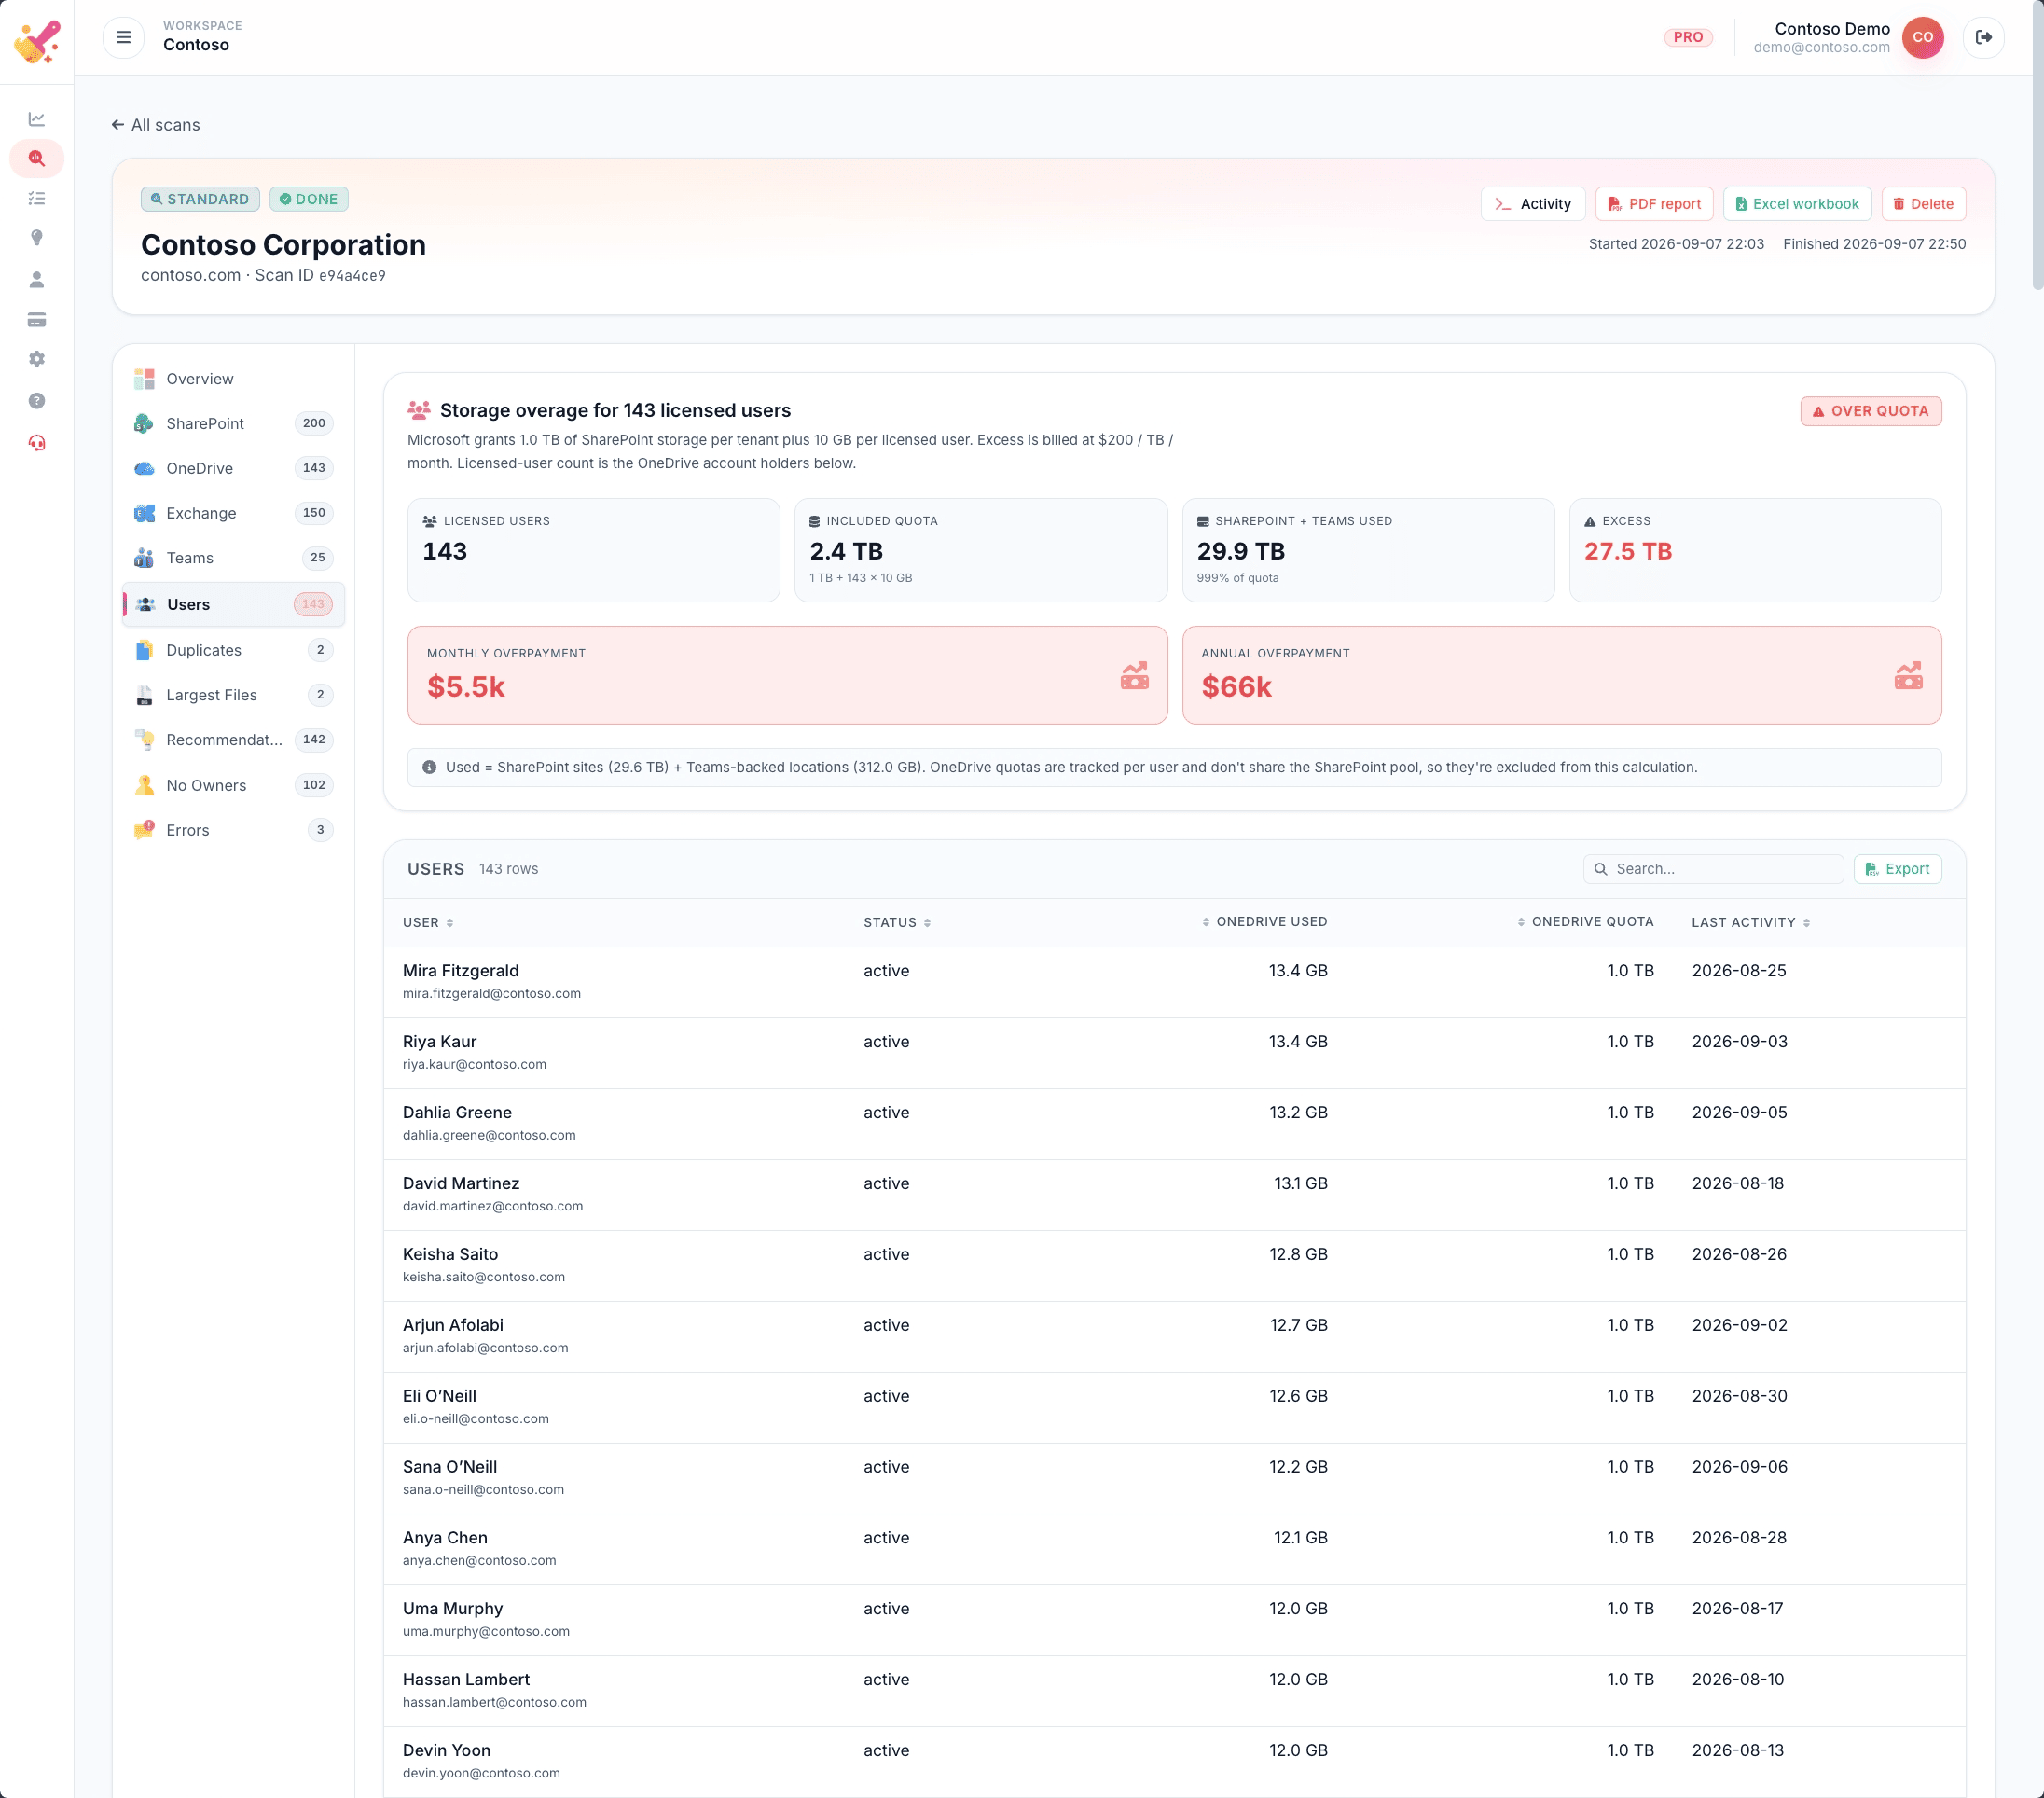Click the broom app logo
Viewport: 2044px width, 1798px height.
click(x=37, y=41)
